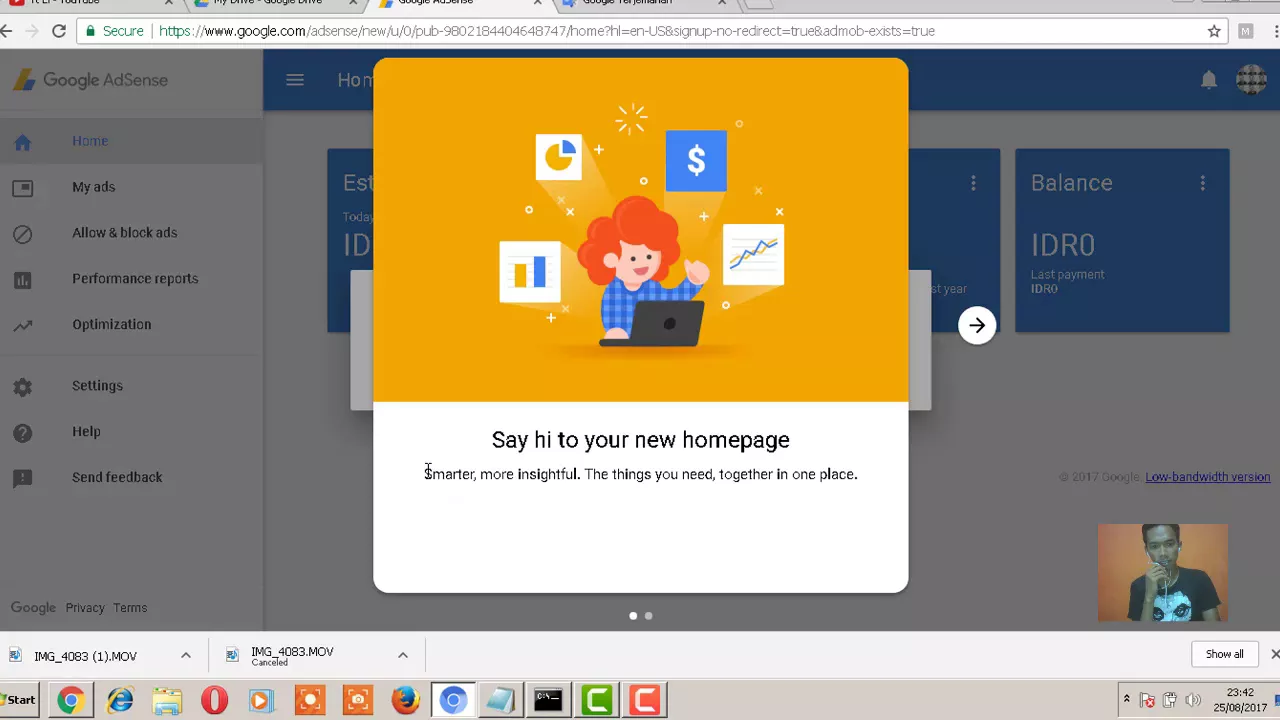1280x720 pixels.
Task: Launch Opera from taskbar
Action: pyautogui.click(x=214, y=700)
